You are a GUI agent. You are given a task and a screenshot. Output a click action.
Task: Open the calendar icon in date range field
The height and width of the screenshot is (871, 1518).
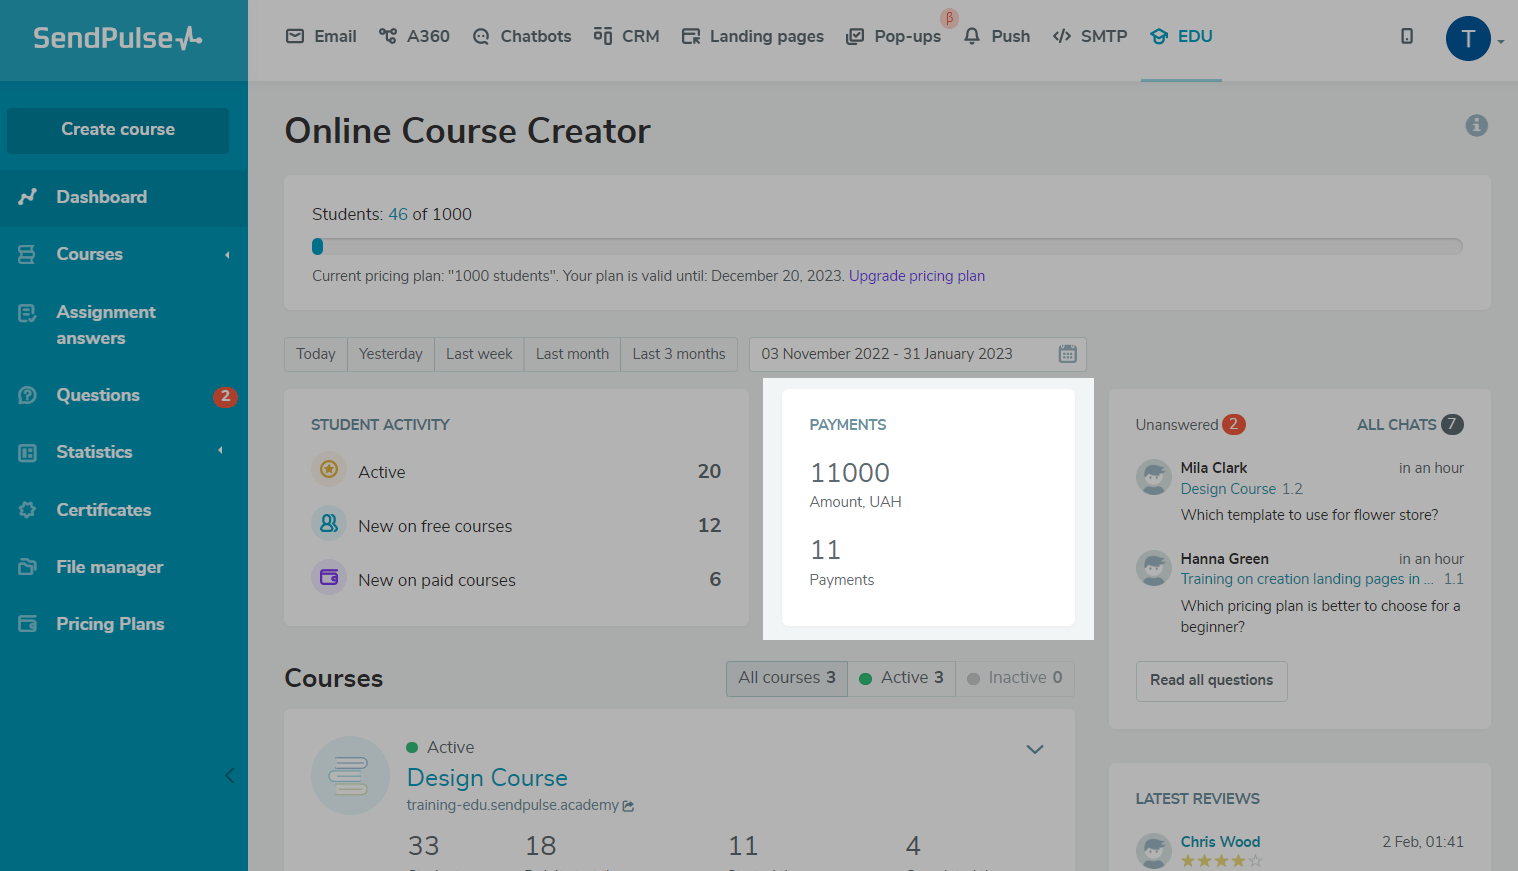tap(1067, 354)
